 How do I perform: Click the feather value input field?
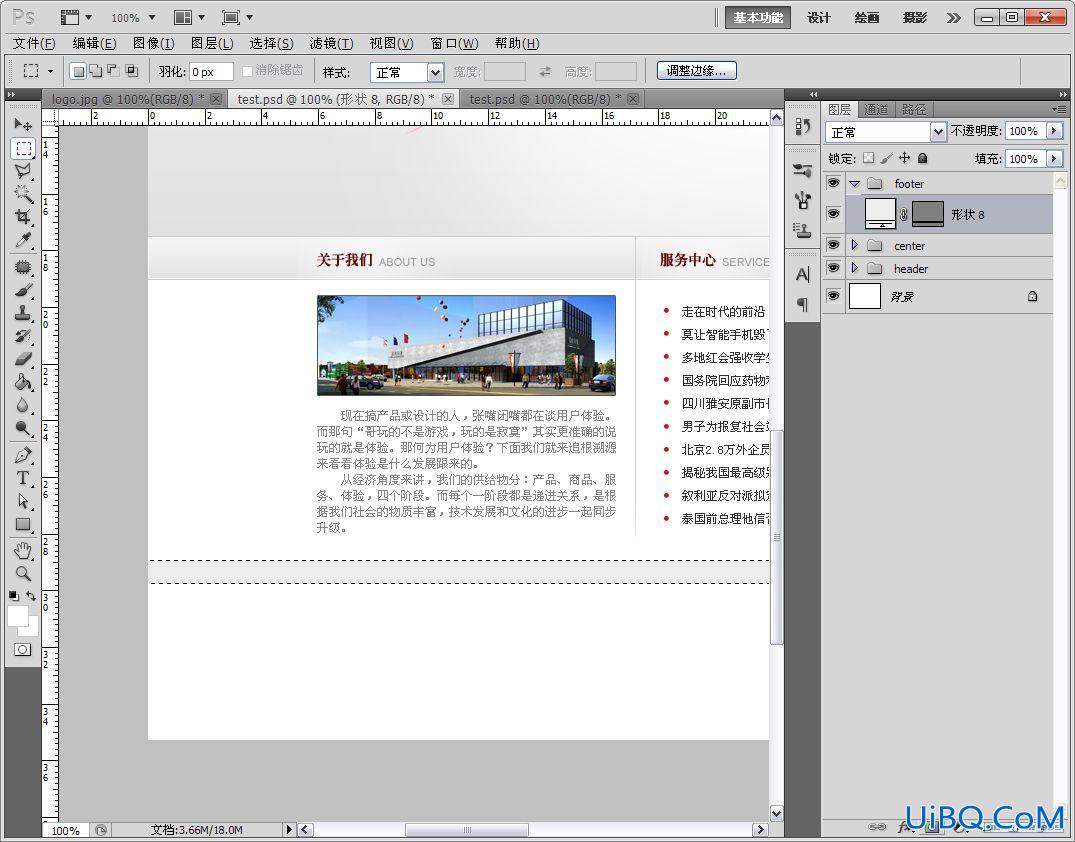(x=211, y=72)
